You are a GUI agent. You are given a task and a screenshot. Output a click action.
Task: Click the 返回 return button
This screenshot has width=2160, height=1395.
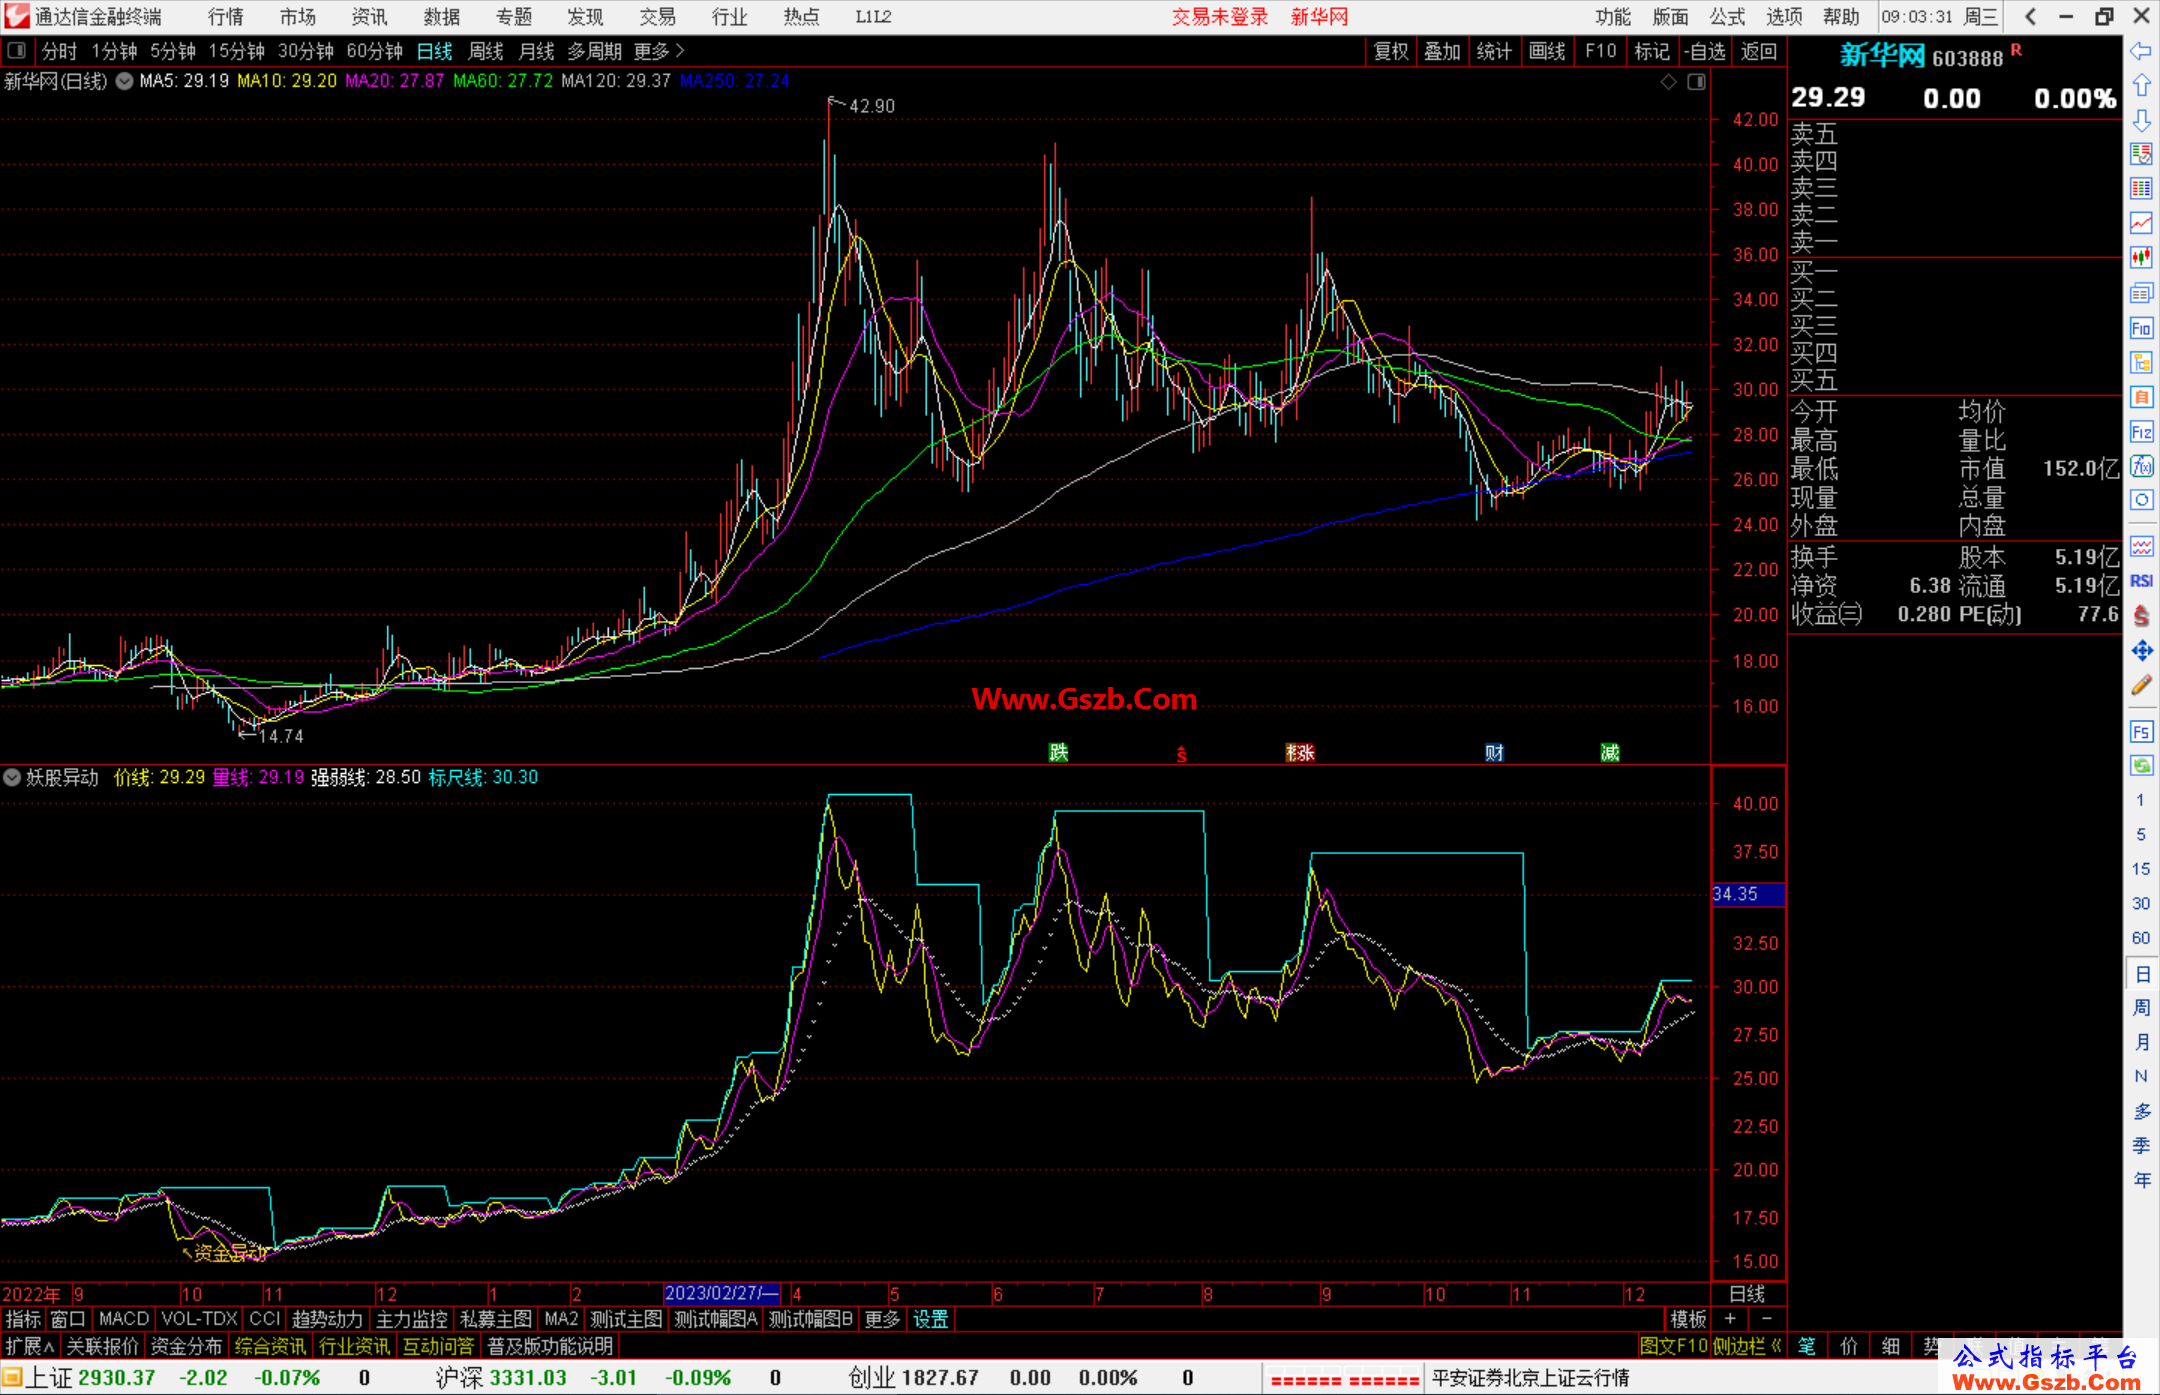1758,51
